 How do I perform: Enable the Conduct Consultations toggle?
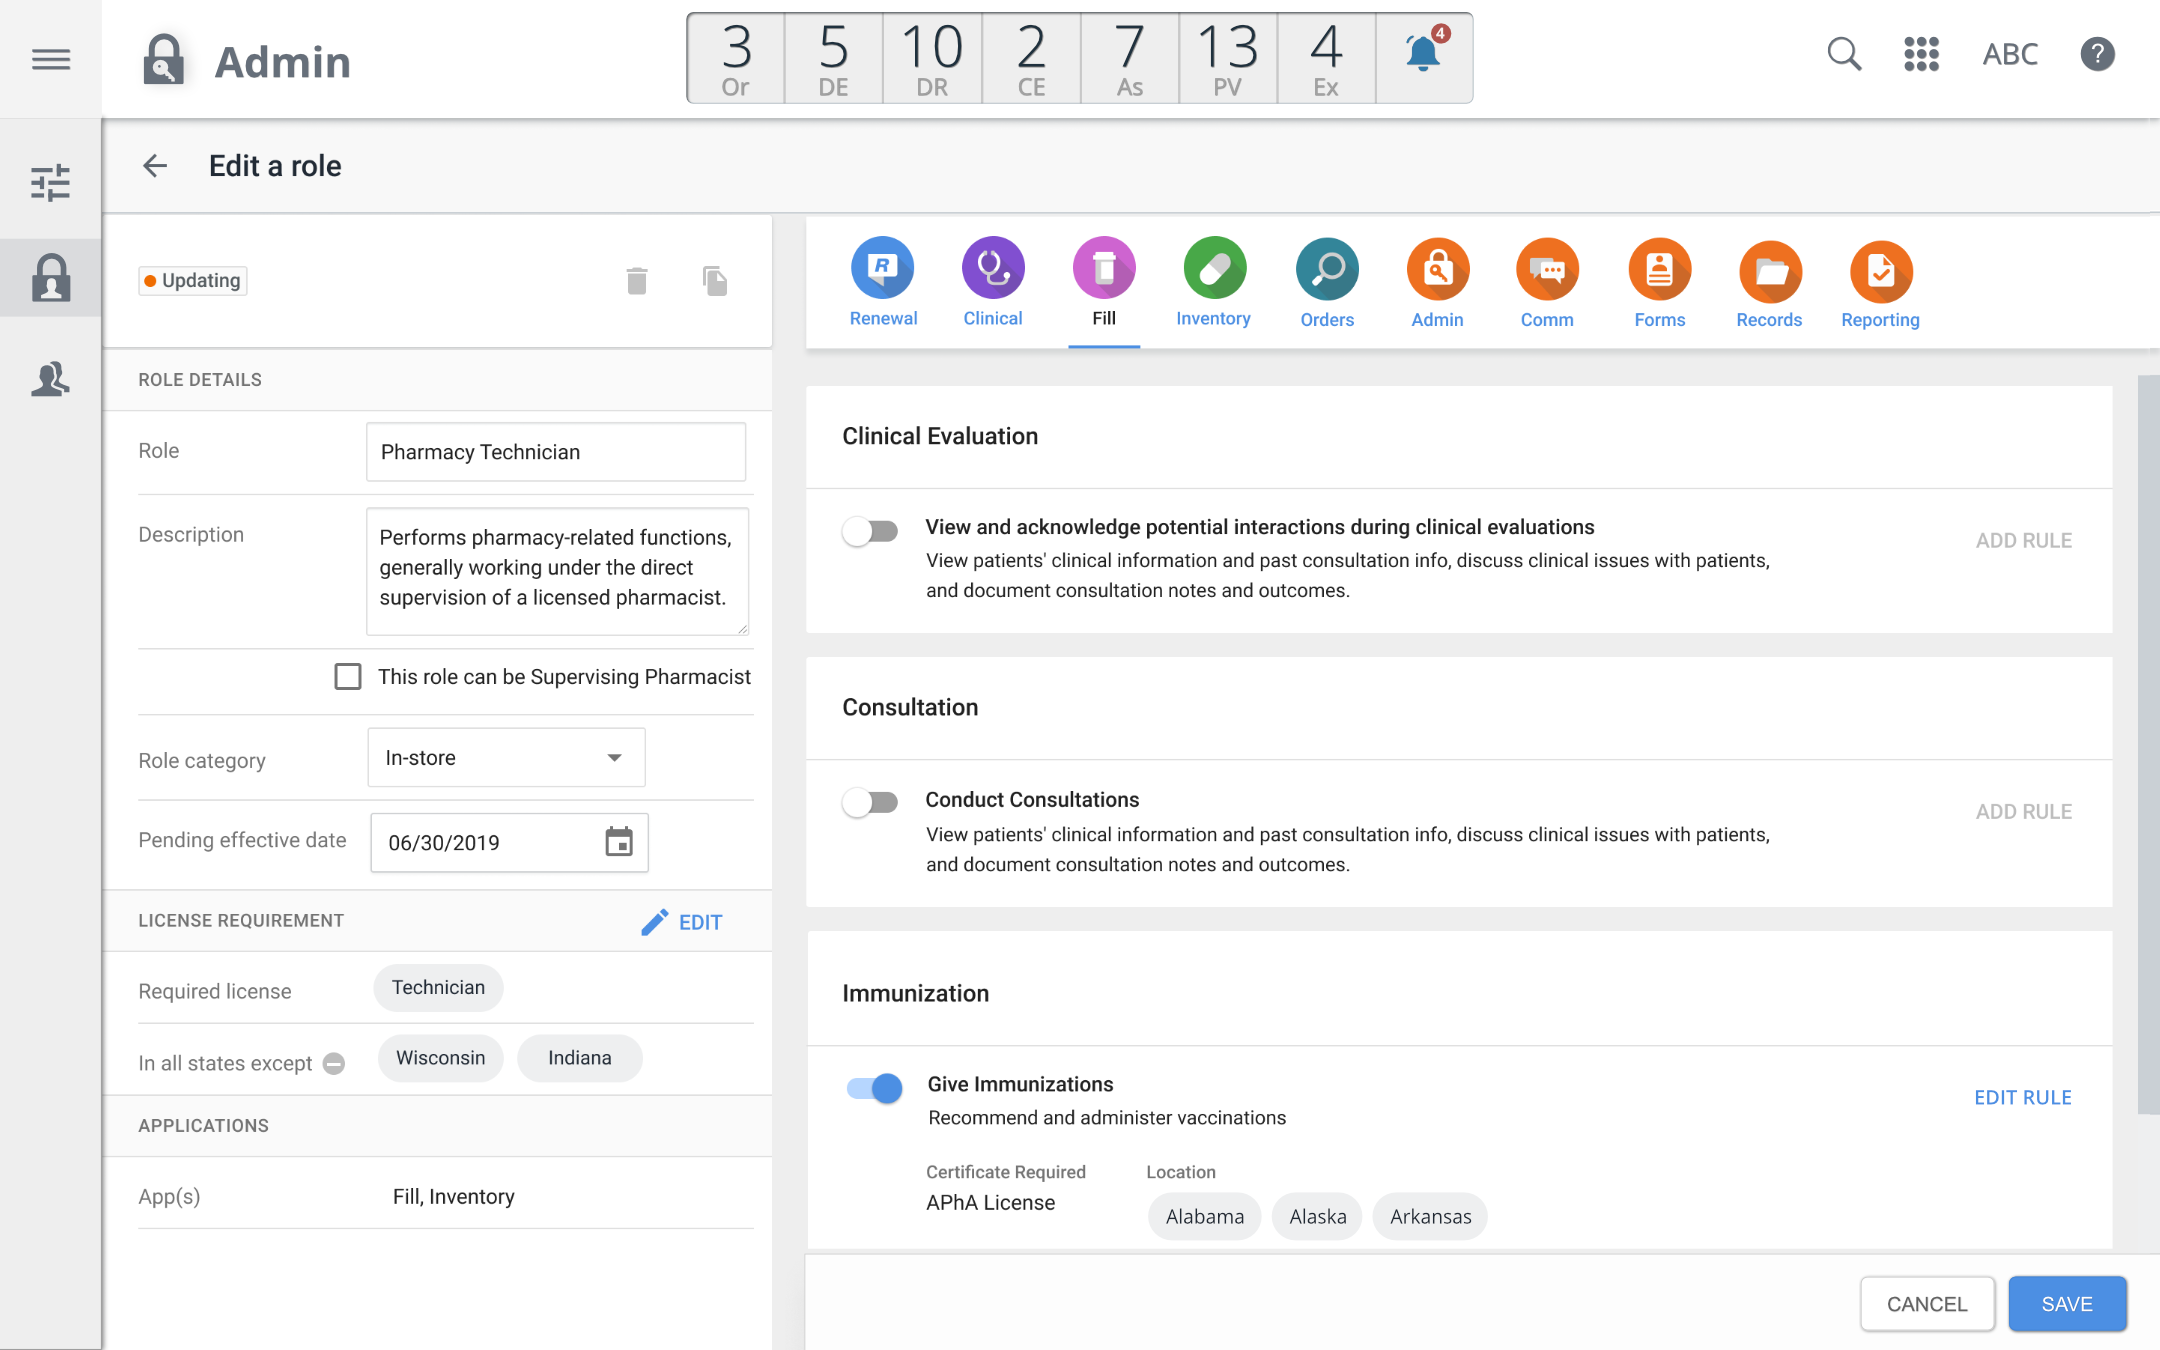pos(870,802)
